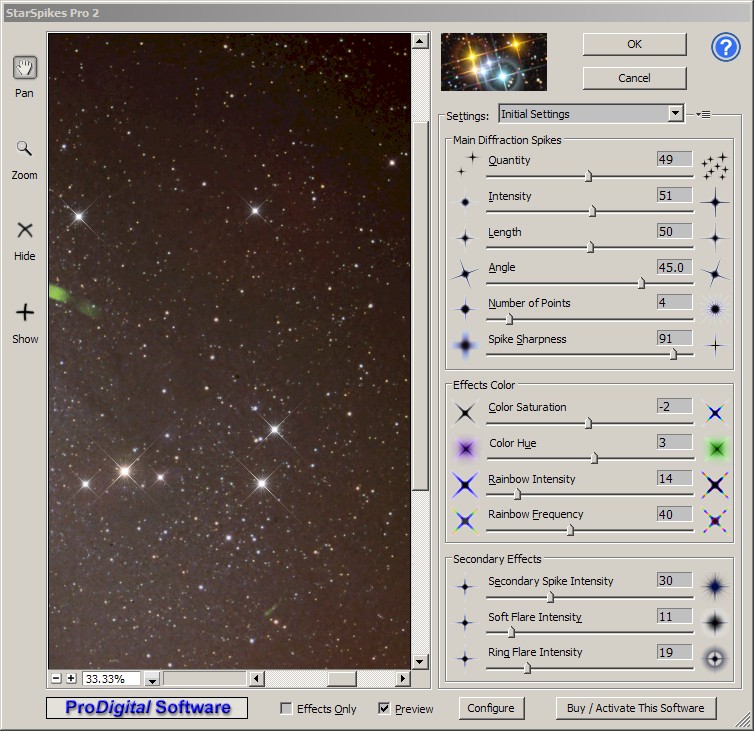Viewport: 754px width, 731px height.
Task: Click the zoom out minus icon below the preview
Action: tap(57, 679)
